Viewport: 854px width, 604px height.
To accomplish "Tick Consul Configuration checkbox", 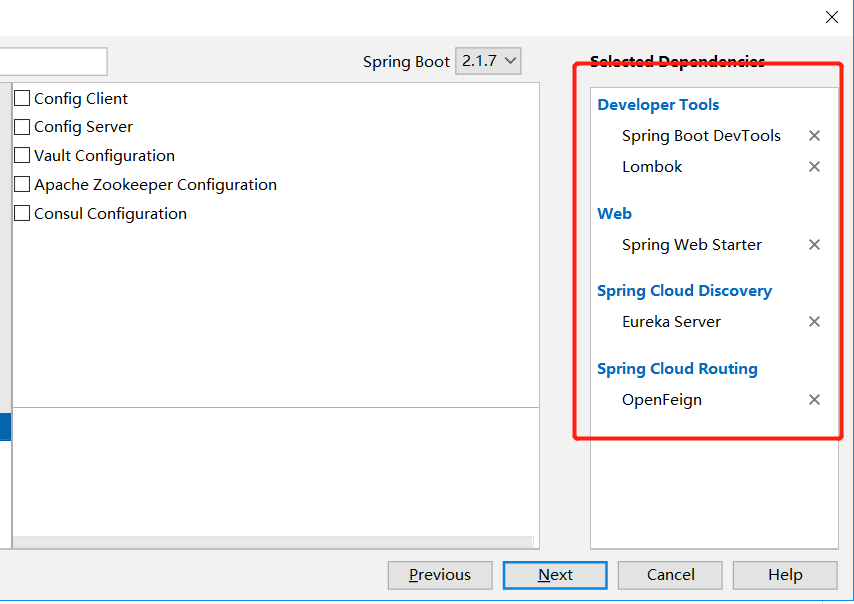I will click(22, 213).
